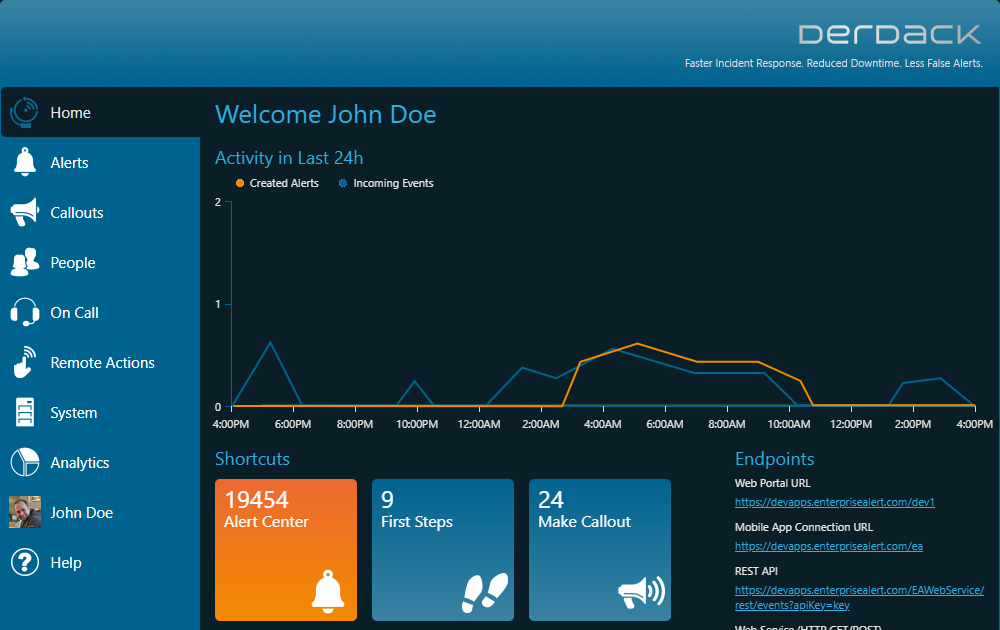Click the orange Created Alerts legend dot

click(240, 183)
